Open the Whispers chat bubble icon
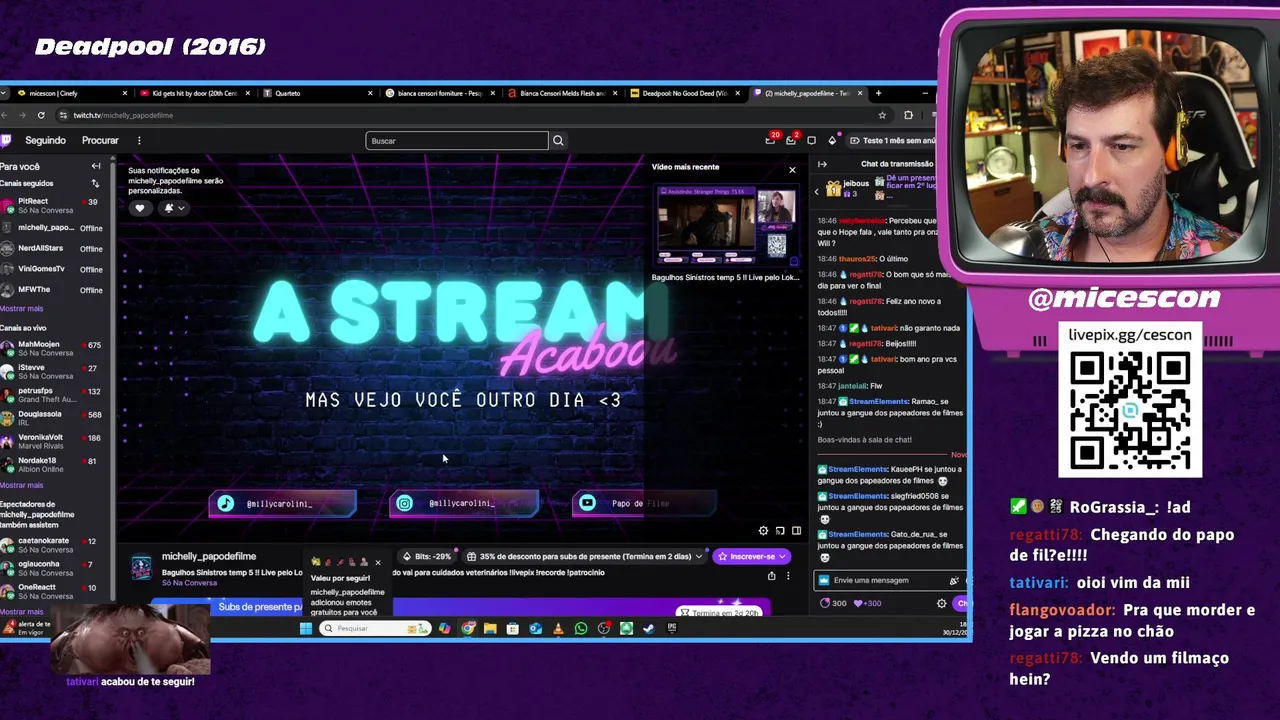1280x720 pixels. (x=811, y=140)
